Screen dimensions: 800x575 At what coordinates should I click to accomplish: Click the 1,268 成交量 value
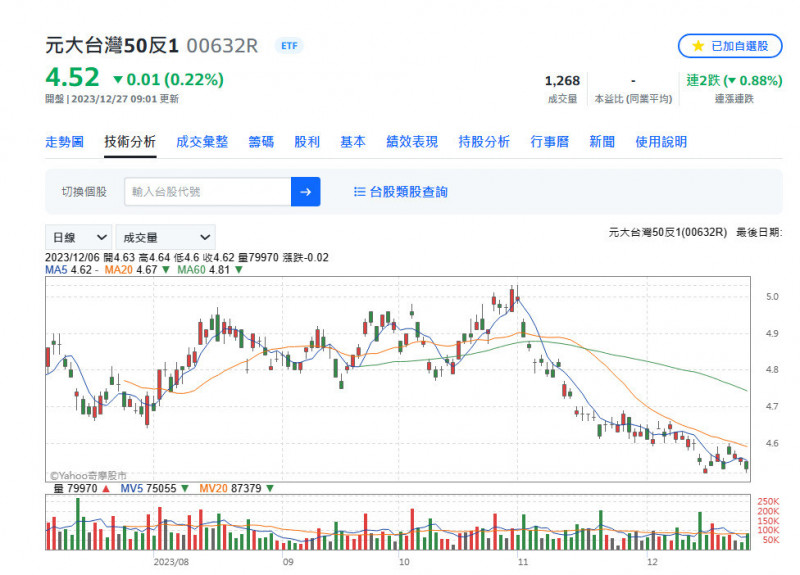point(562,81)
